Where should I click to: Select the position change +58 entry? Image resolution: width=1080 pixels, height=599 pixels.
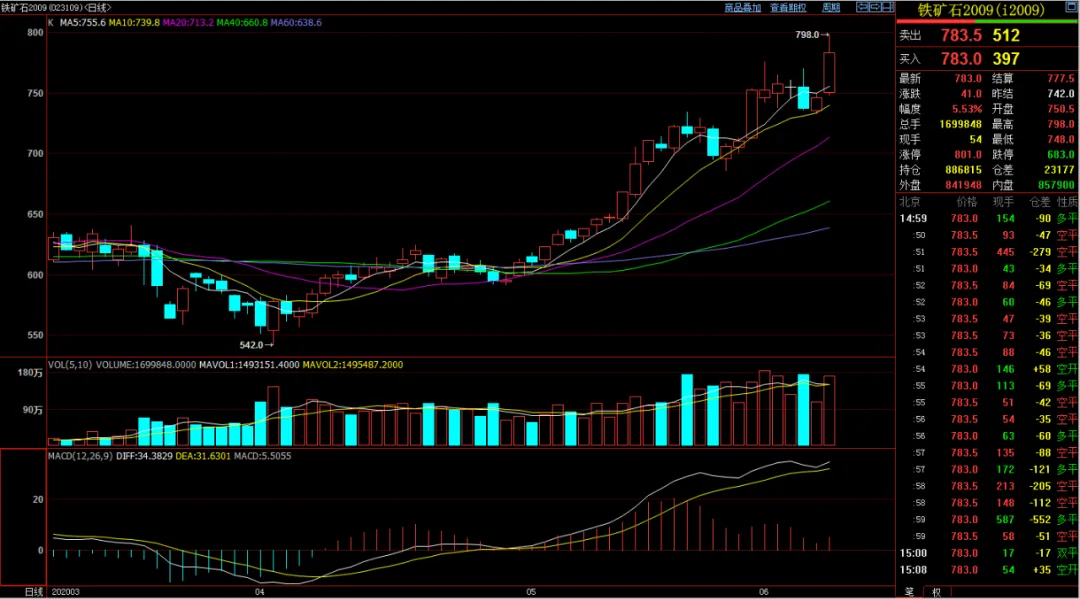(1041, 369)
